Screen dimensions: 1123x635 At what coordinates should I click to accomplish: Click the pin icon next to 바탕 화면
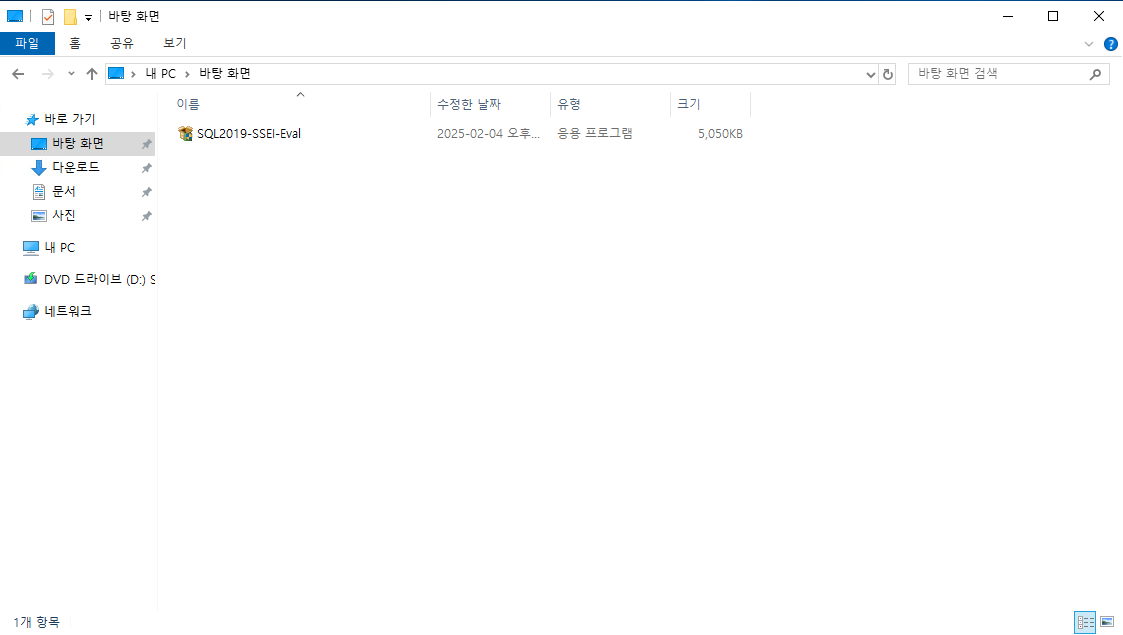coord(146,144)
